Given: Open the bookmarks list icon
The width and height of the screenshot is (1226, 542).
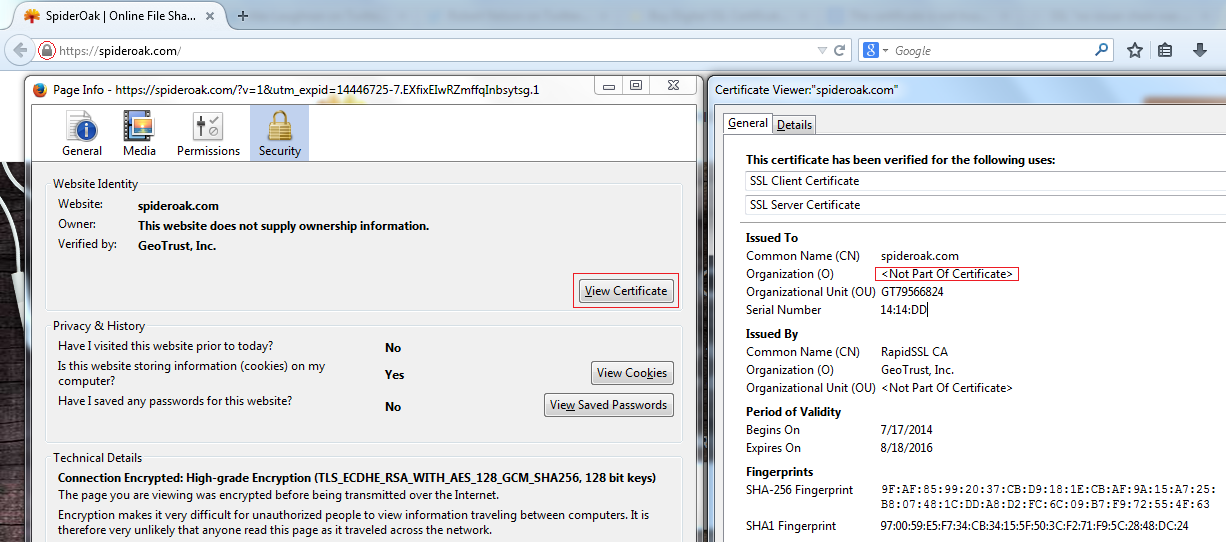Looking at the screenshot, I should [1166, 50].
